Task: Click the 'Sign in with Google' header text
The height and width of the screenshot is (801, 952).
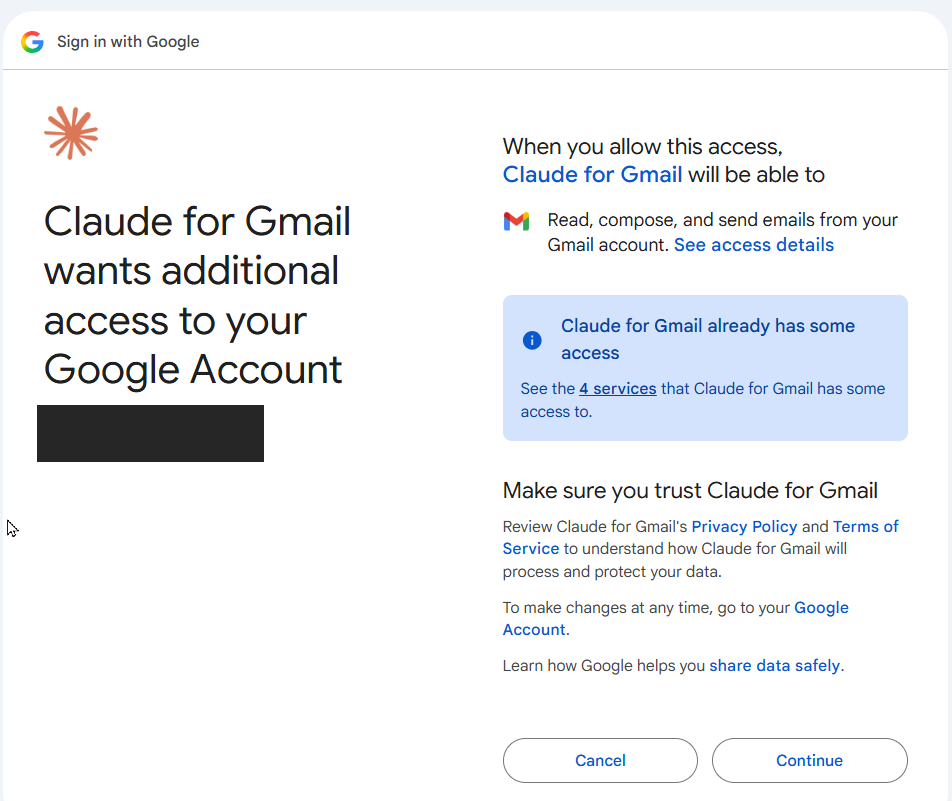Action: pyautogui.click(x=128, y=42)
